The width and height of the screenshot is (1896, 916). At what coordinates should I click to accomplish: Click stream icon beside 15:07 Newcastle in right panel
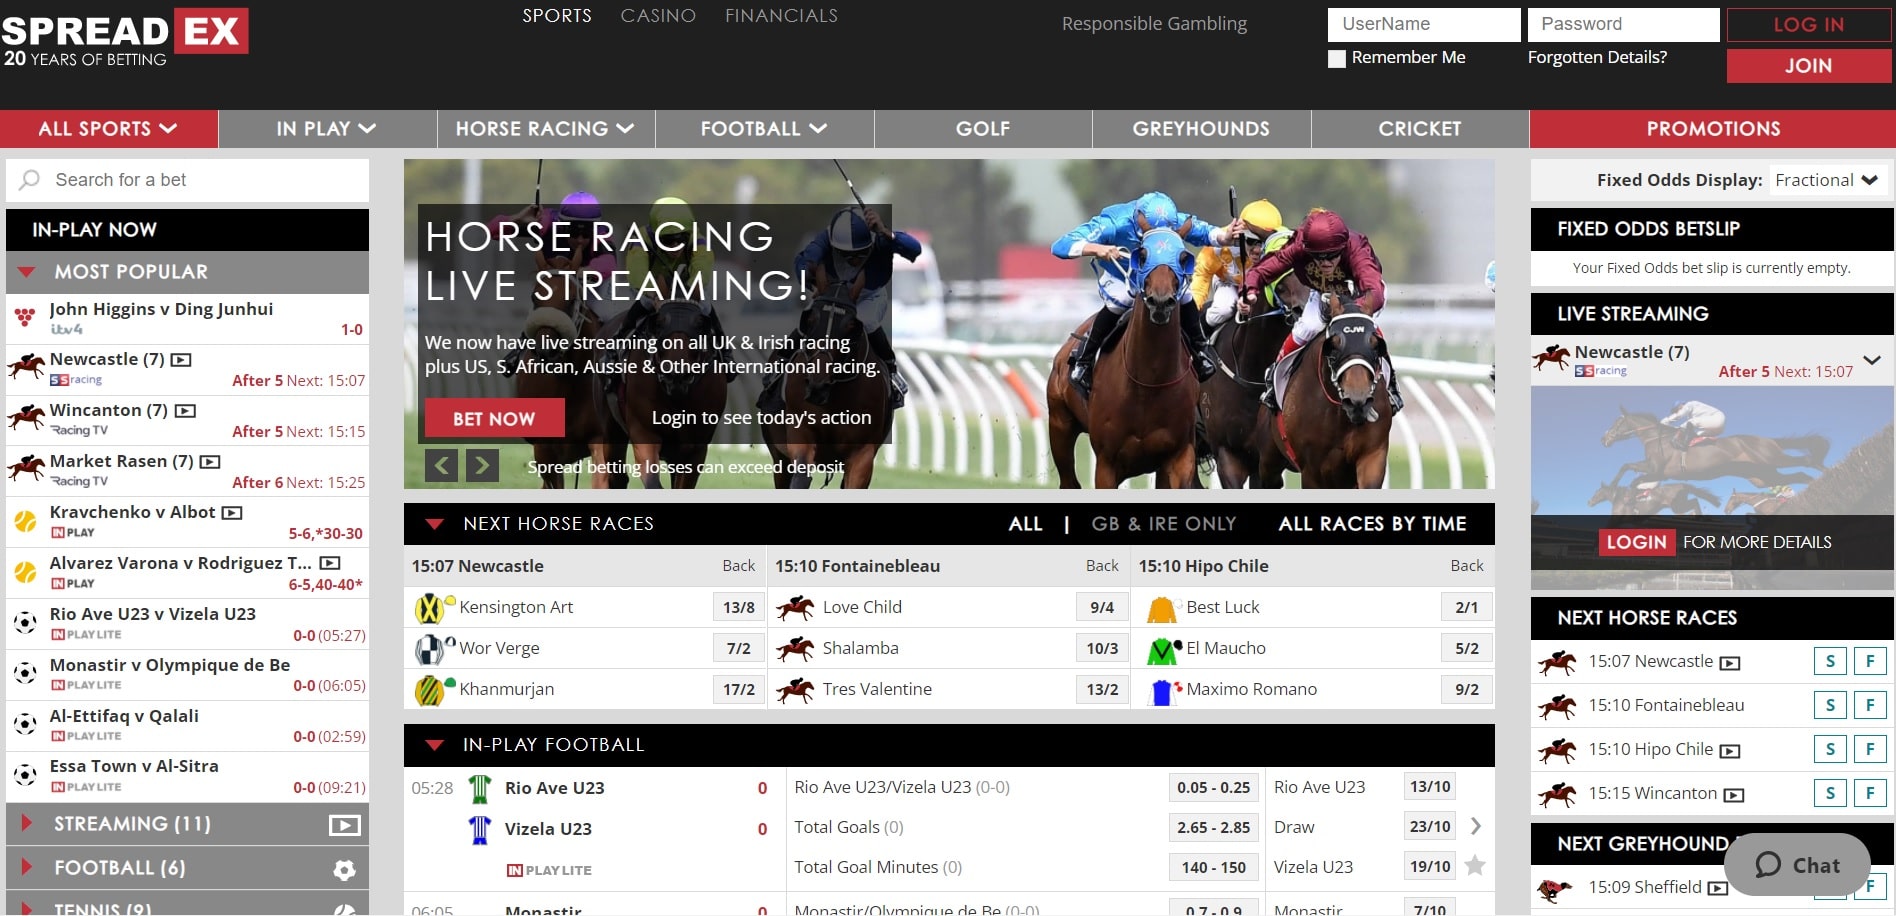(1730, 663)
